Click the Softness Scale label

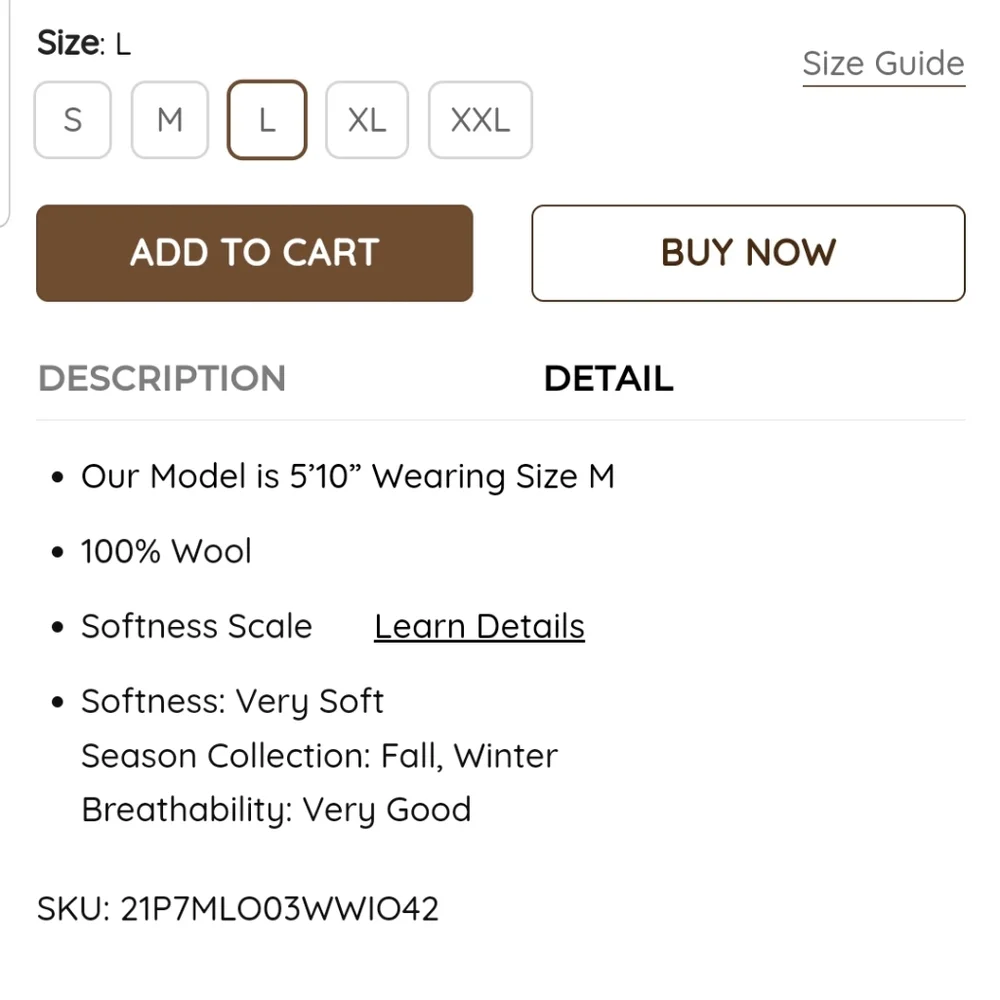(x=197, y=627)
